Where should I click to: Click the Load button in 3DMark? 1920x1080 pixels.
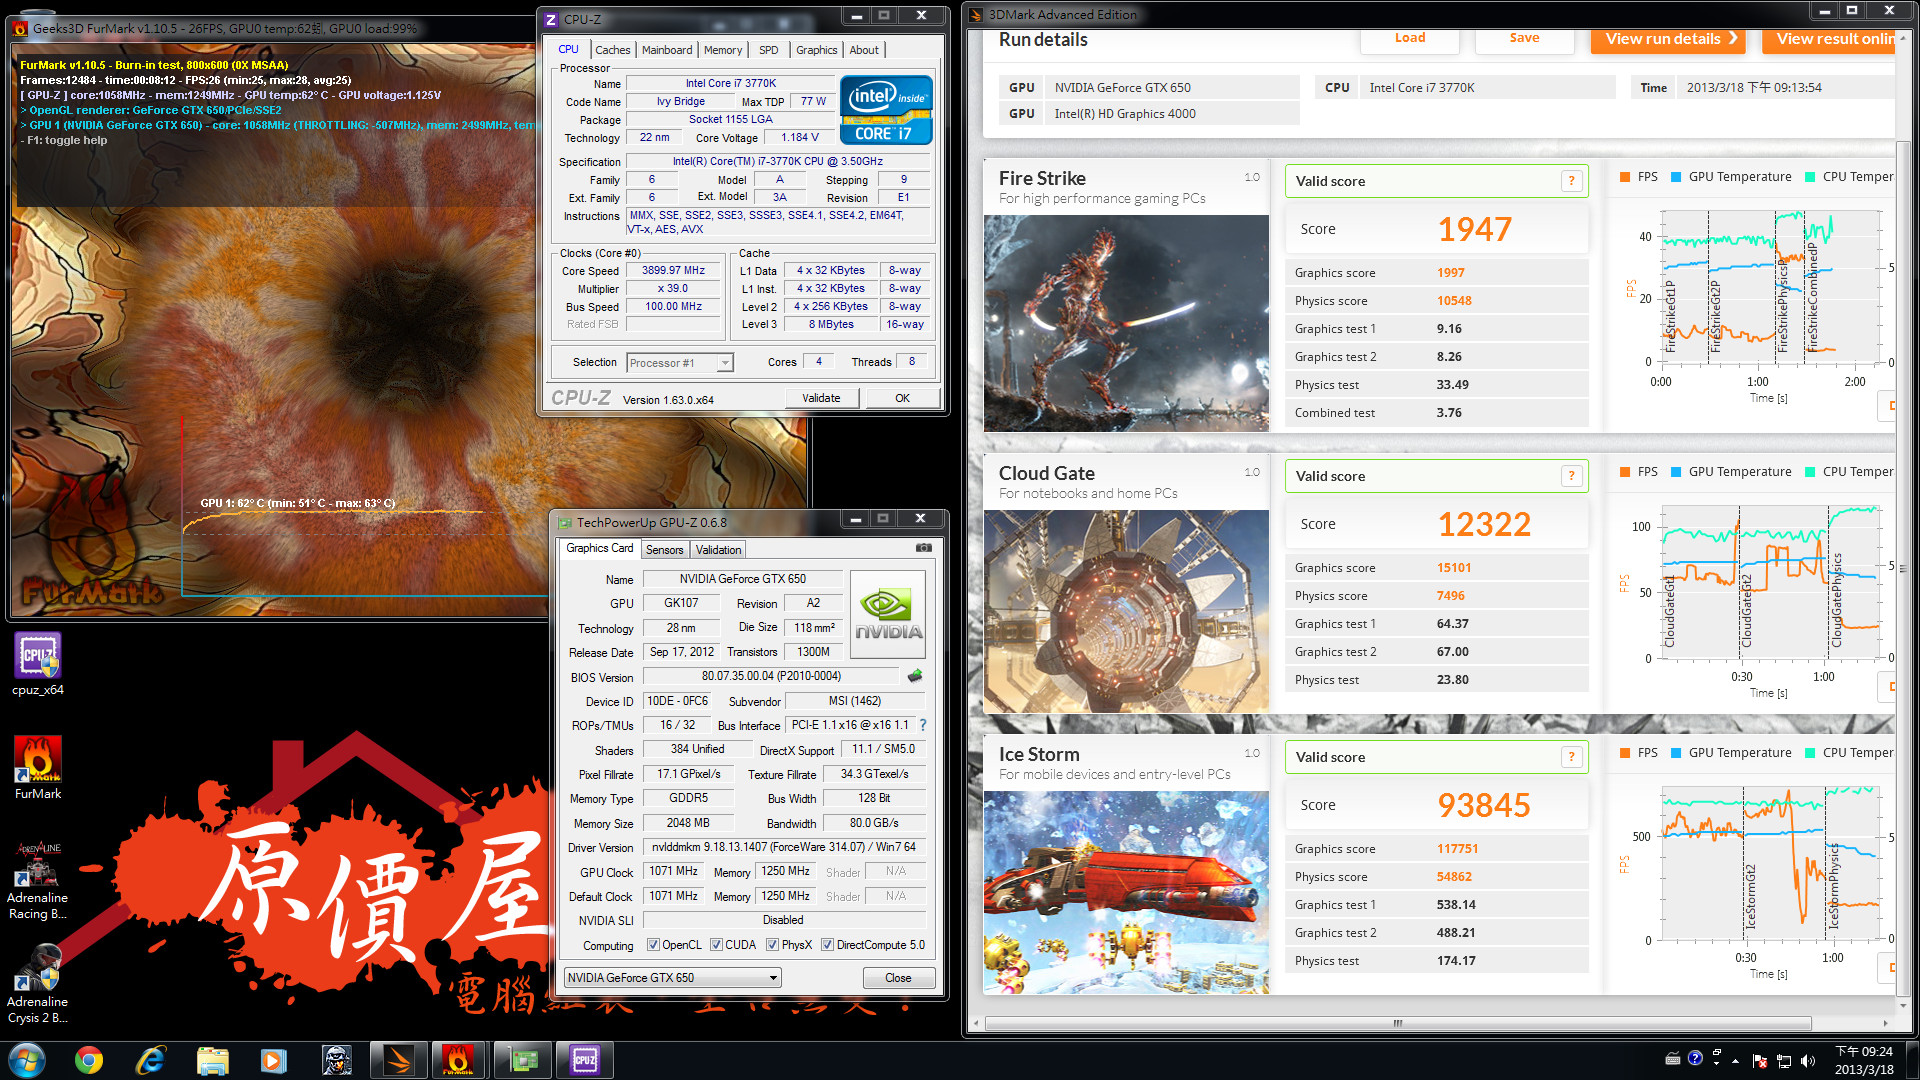click(x=1410, y=39)
